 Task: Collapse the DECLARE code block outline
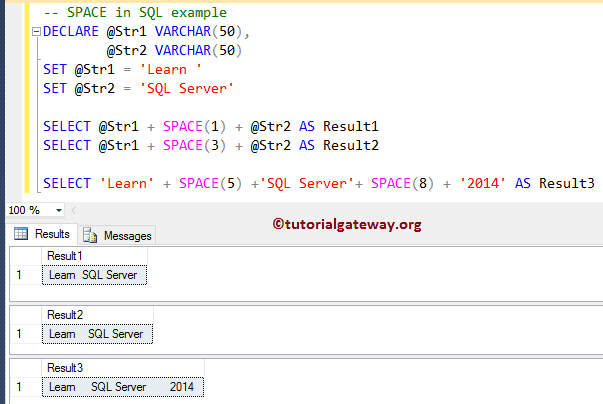37,32
